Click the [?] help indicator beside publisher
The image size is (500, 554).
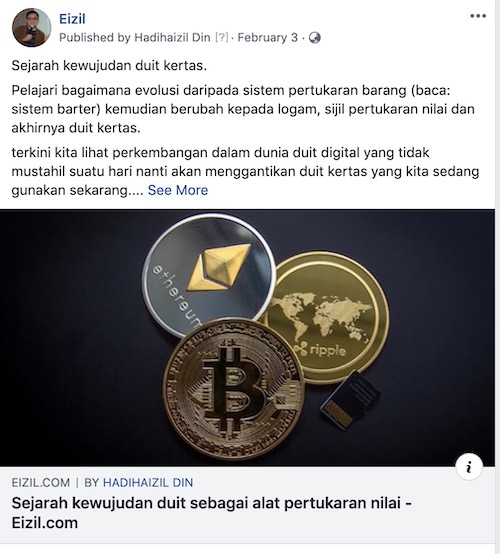(222, 37)
